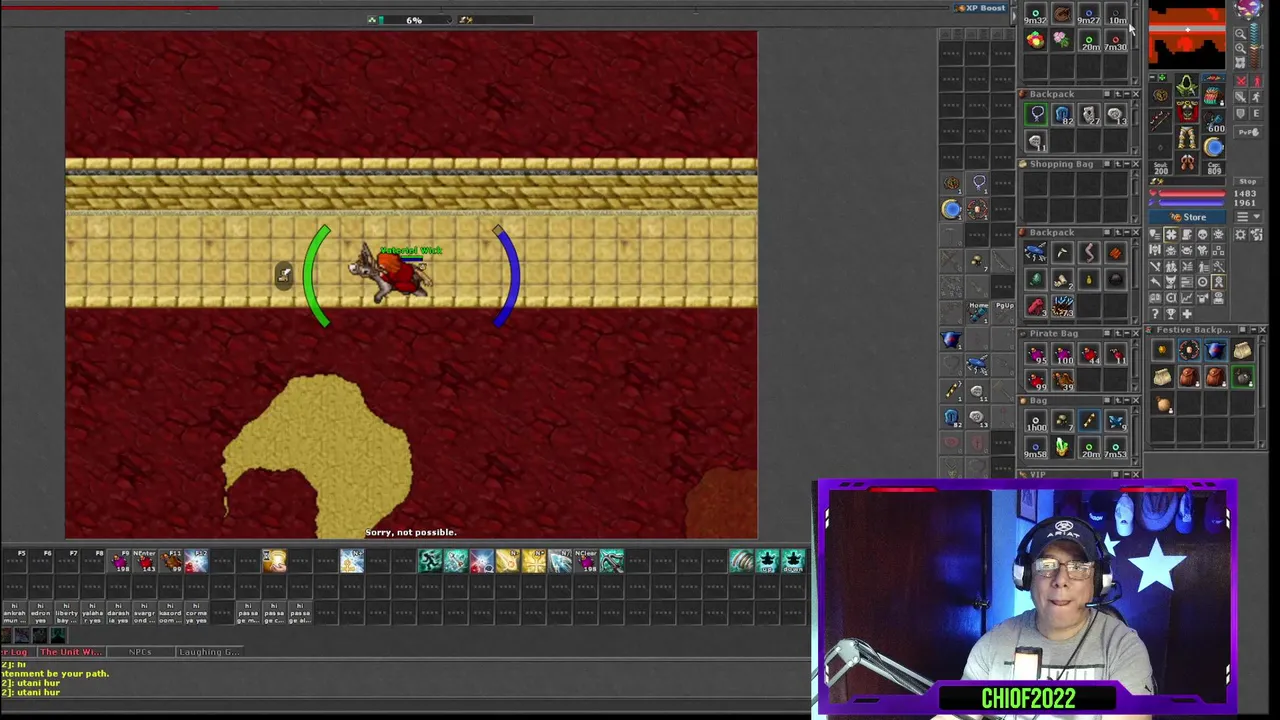Viewport: 1280px width, 720px height.
Task: Select the red armor equipment slot
Action: (1186, 110)
